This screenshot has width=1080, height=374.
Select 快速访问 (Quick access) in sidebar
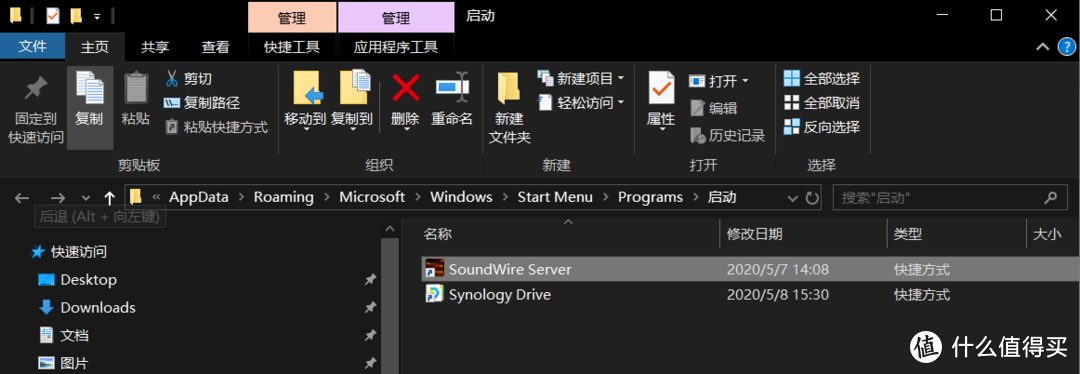click(x=69, y=252)
